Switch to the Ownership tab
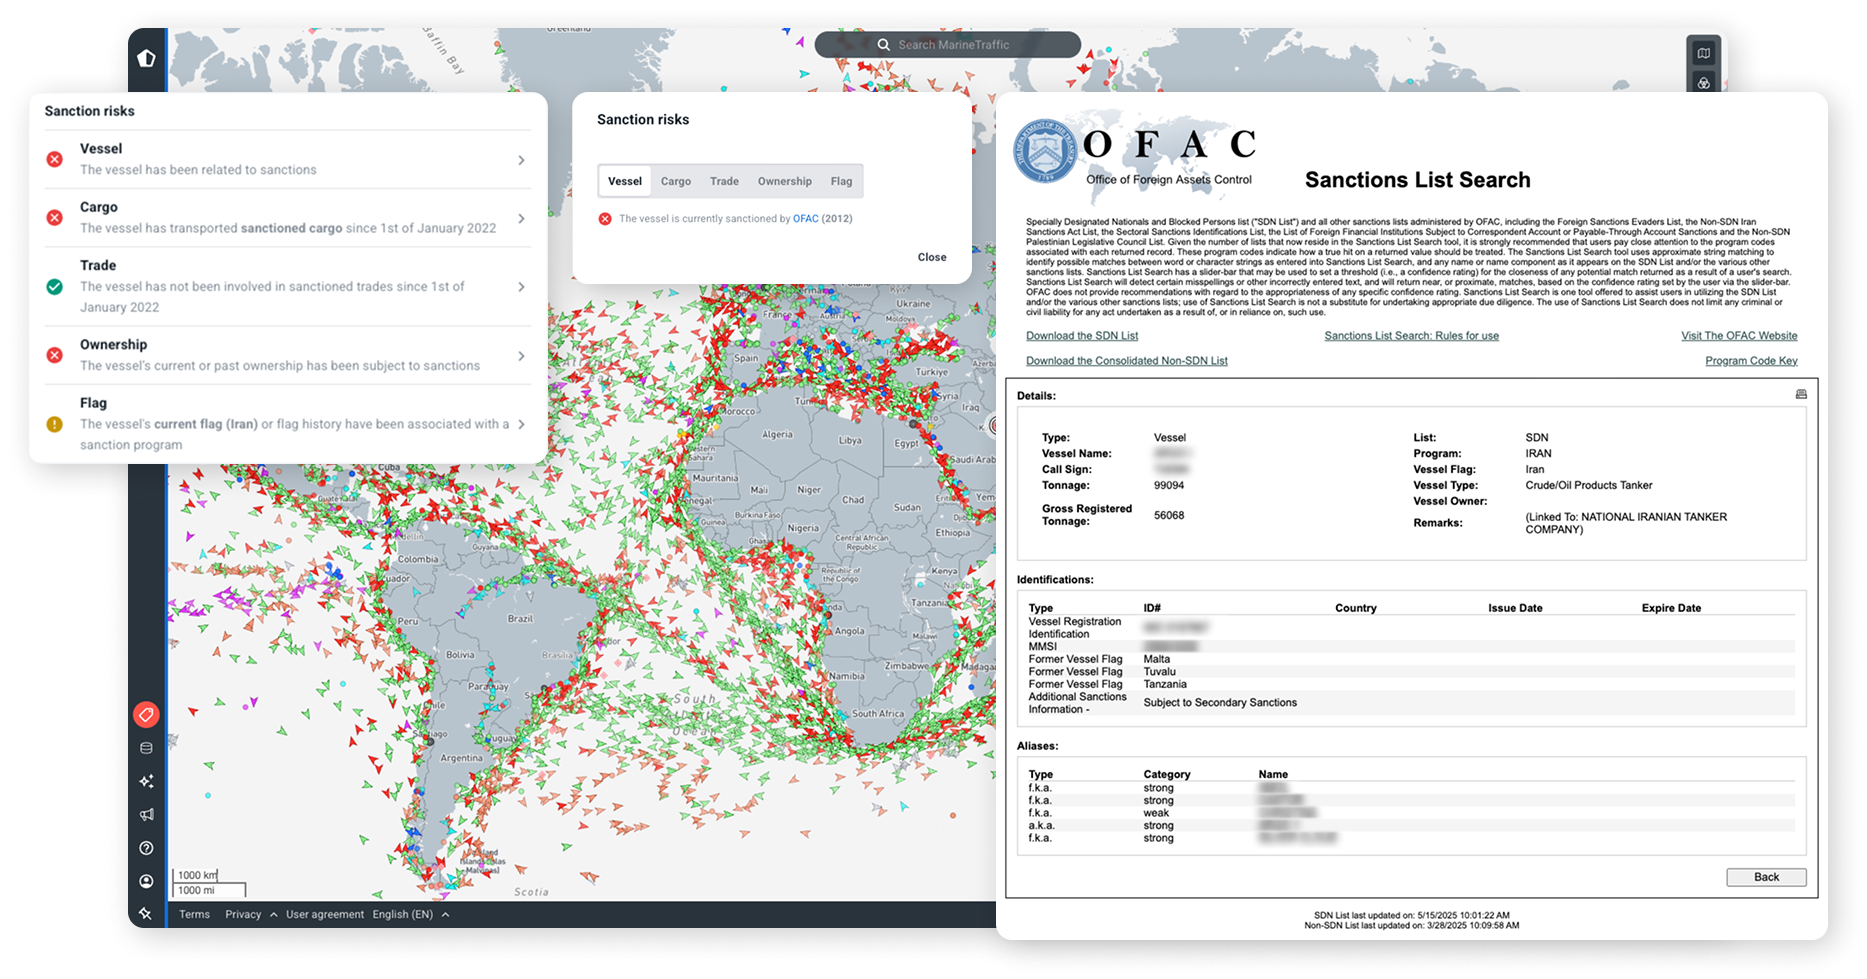The height and width of the screenshot is (979, 1867). (785, 181)
